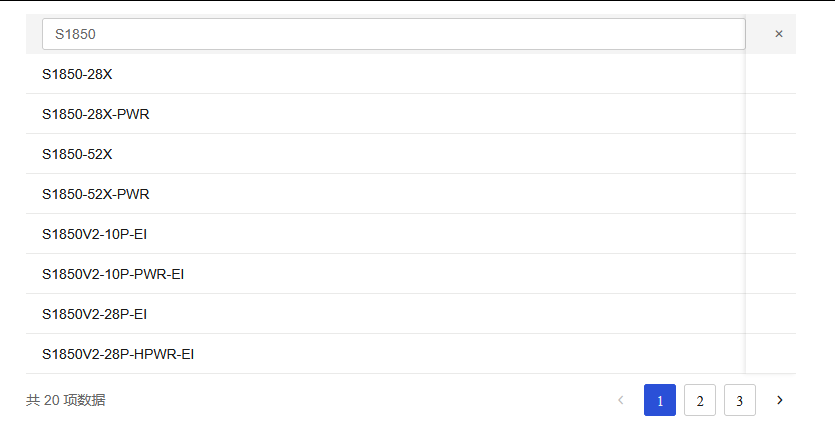Select S1850V2-10P-PWR-EI from results
This screenshot has height=435, width=835.
tap(113, 274)
